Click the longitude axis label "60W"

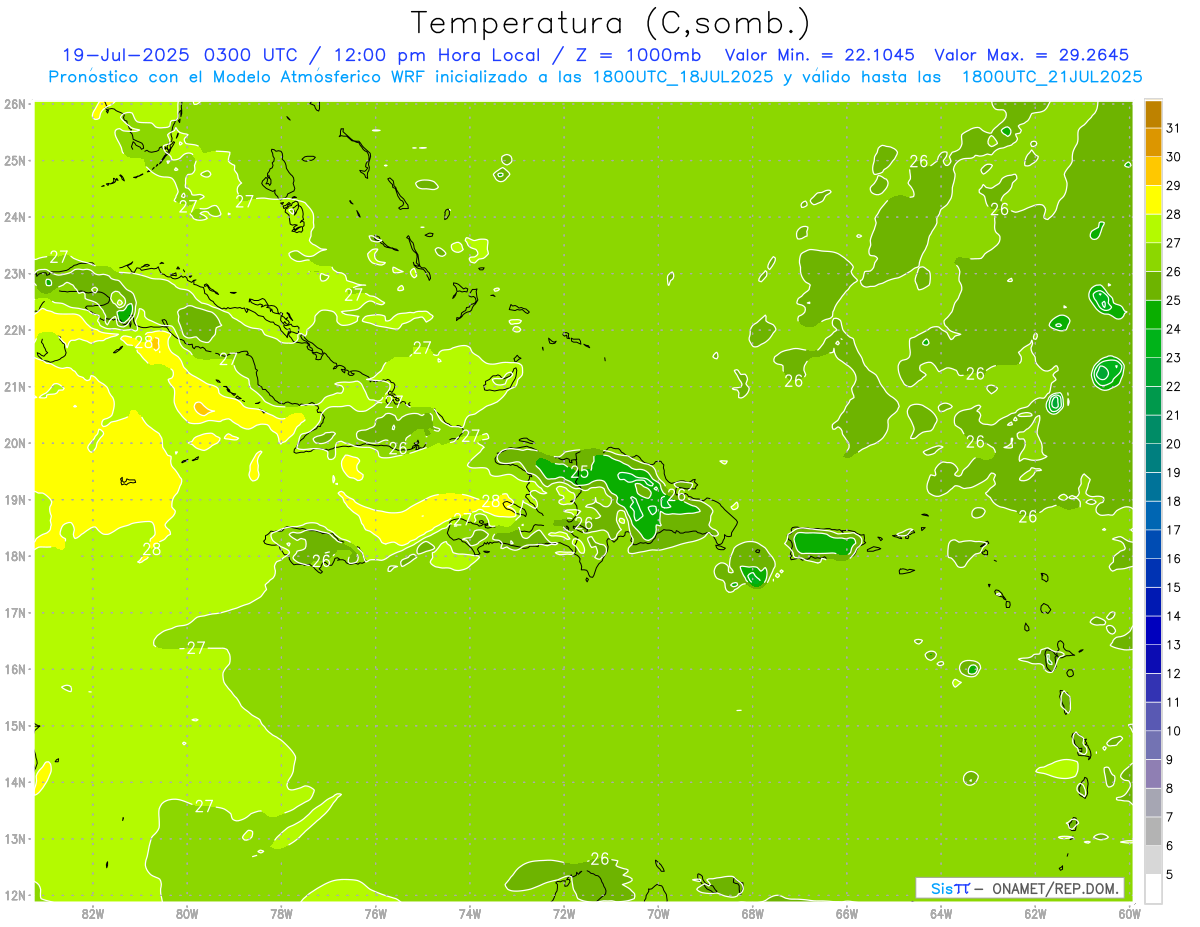pyautogui.click(x=1129, y=913)
